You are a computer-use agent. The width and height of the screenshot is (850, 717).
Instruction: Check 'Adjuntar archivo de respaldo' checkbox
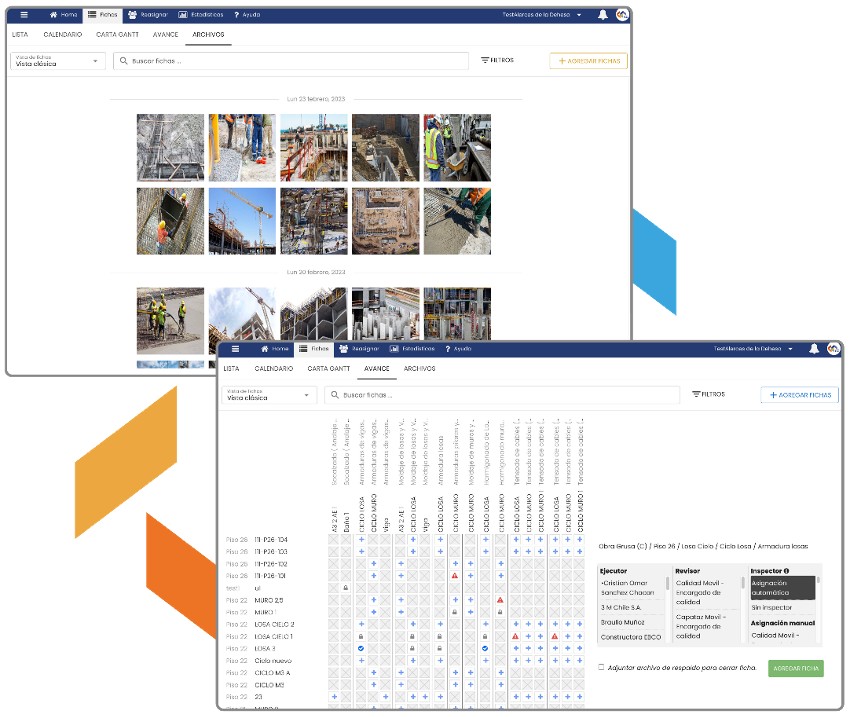pos(601,667)
